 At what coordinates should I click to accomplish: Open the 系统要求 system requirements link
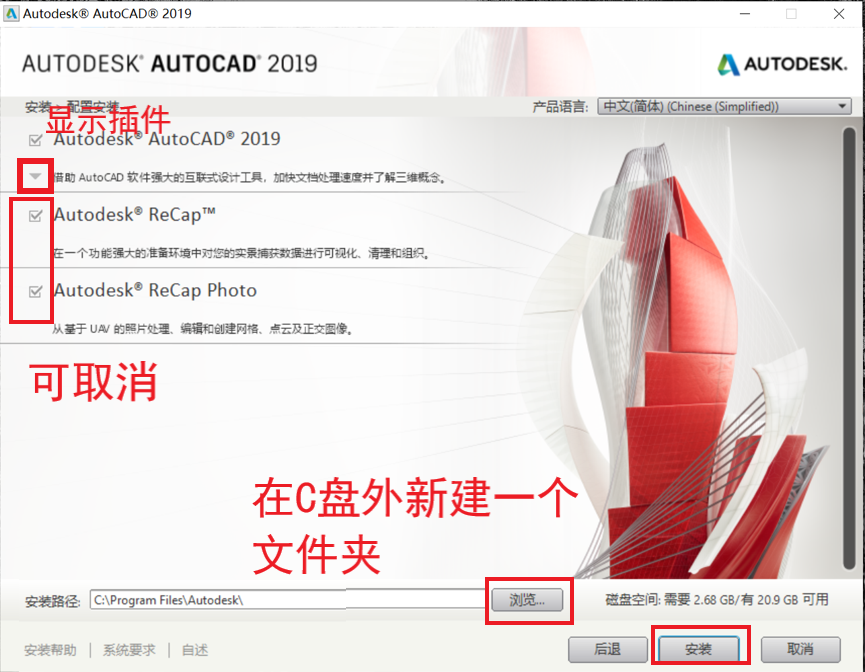[x=129, y=650]
